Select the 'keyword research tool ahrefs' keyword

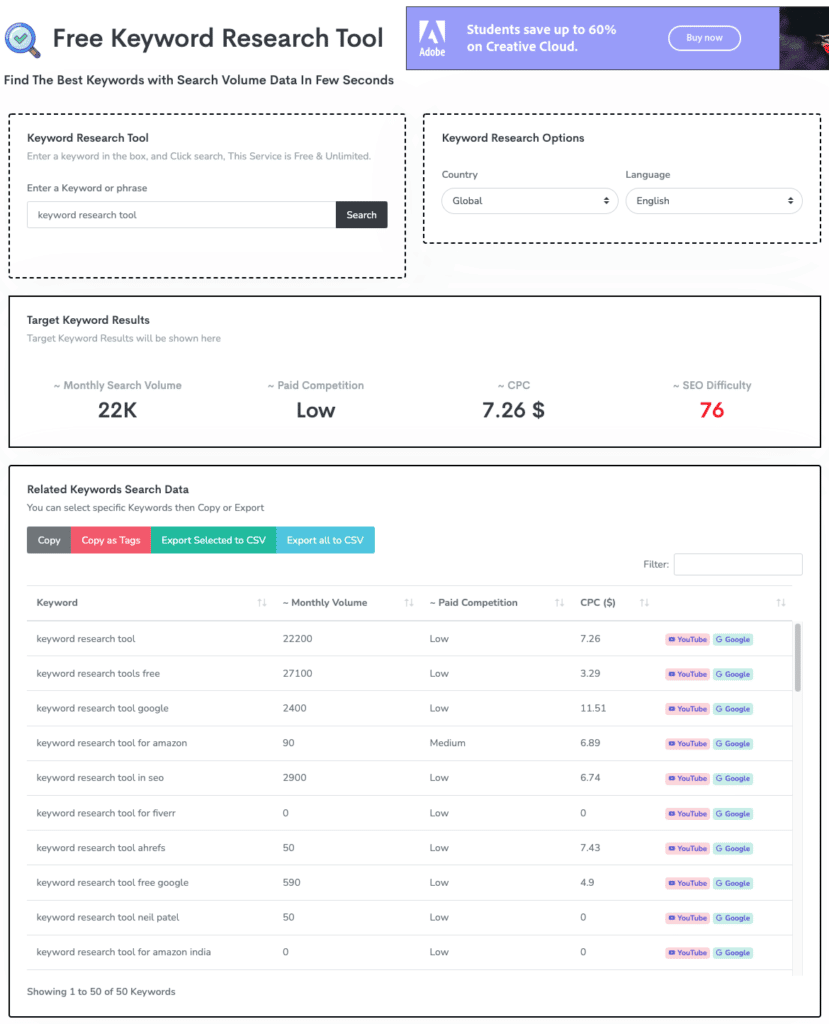[101, 848]
